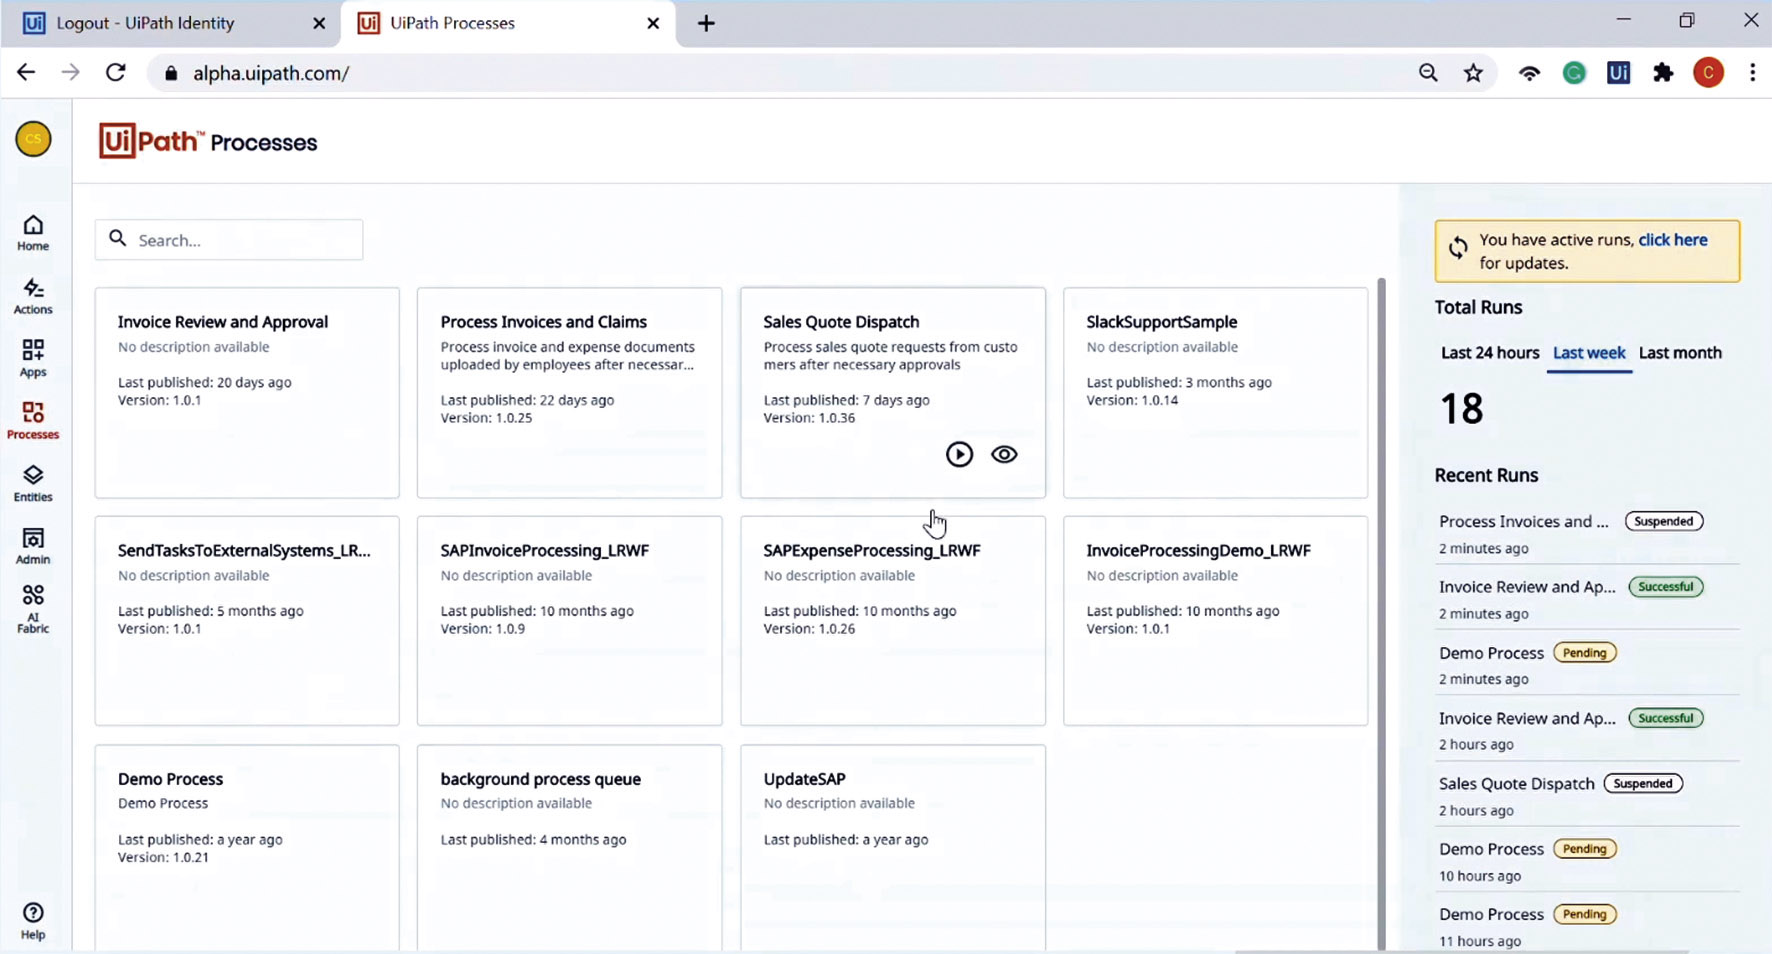The image size is (1772, 954).
Task: Open the SlackSupportSample process card
Action: pyautogui.click(x=1215, y=393)
